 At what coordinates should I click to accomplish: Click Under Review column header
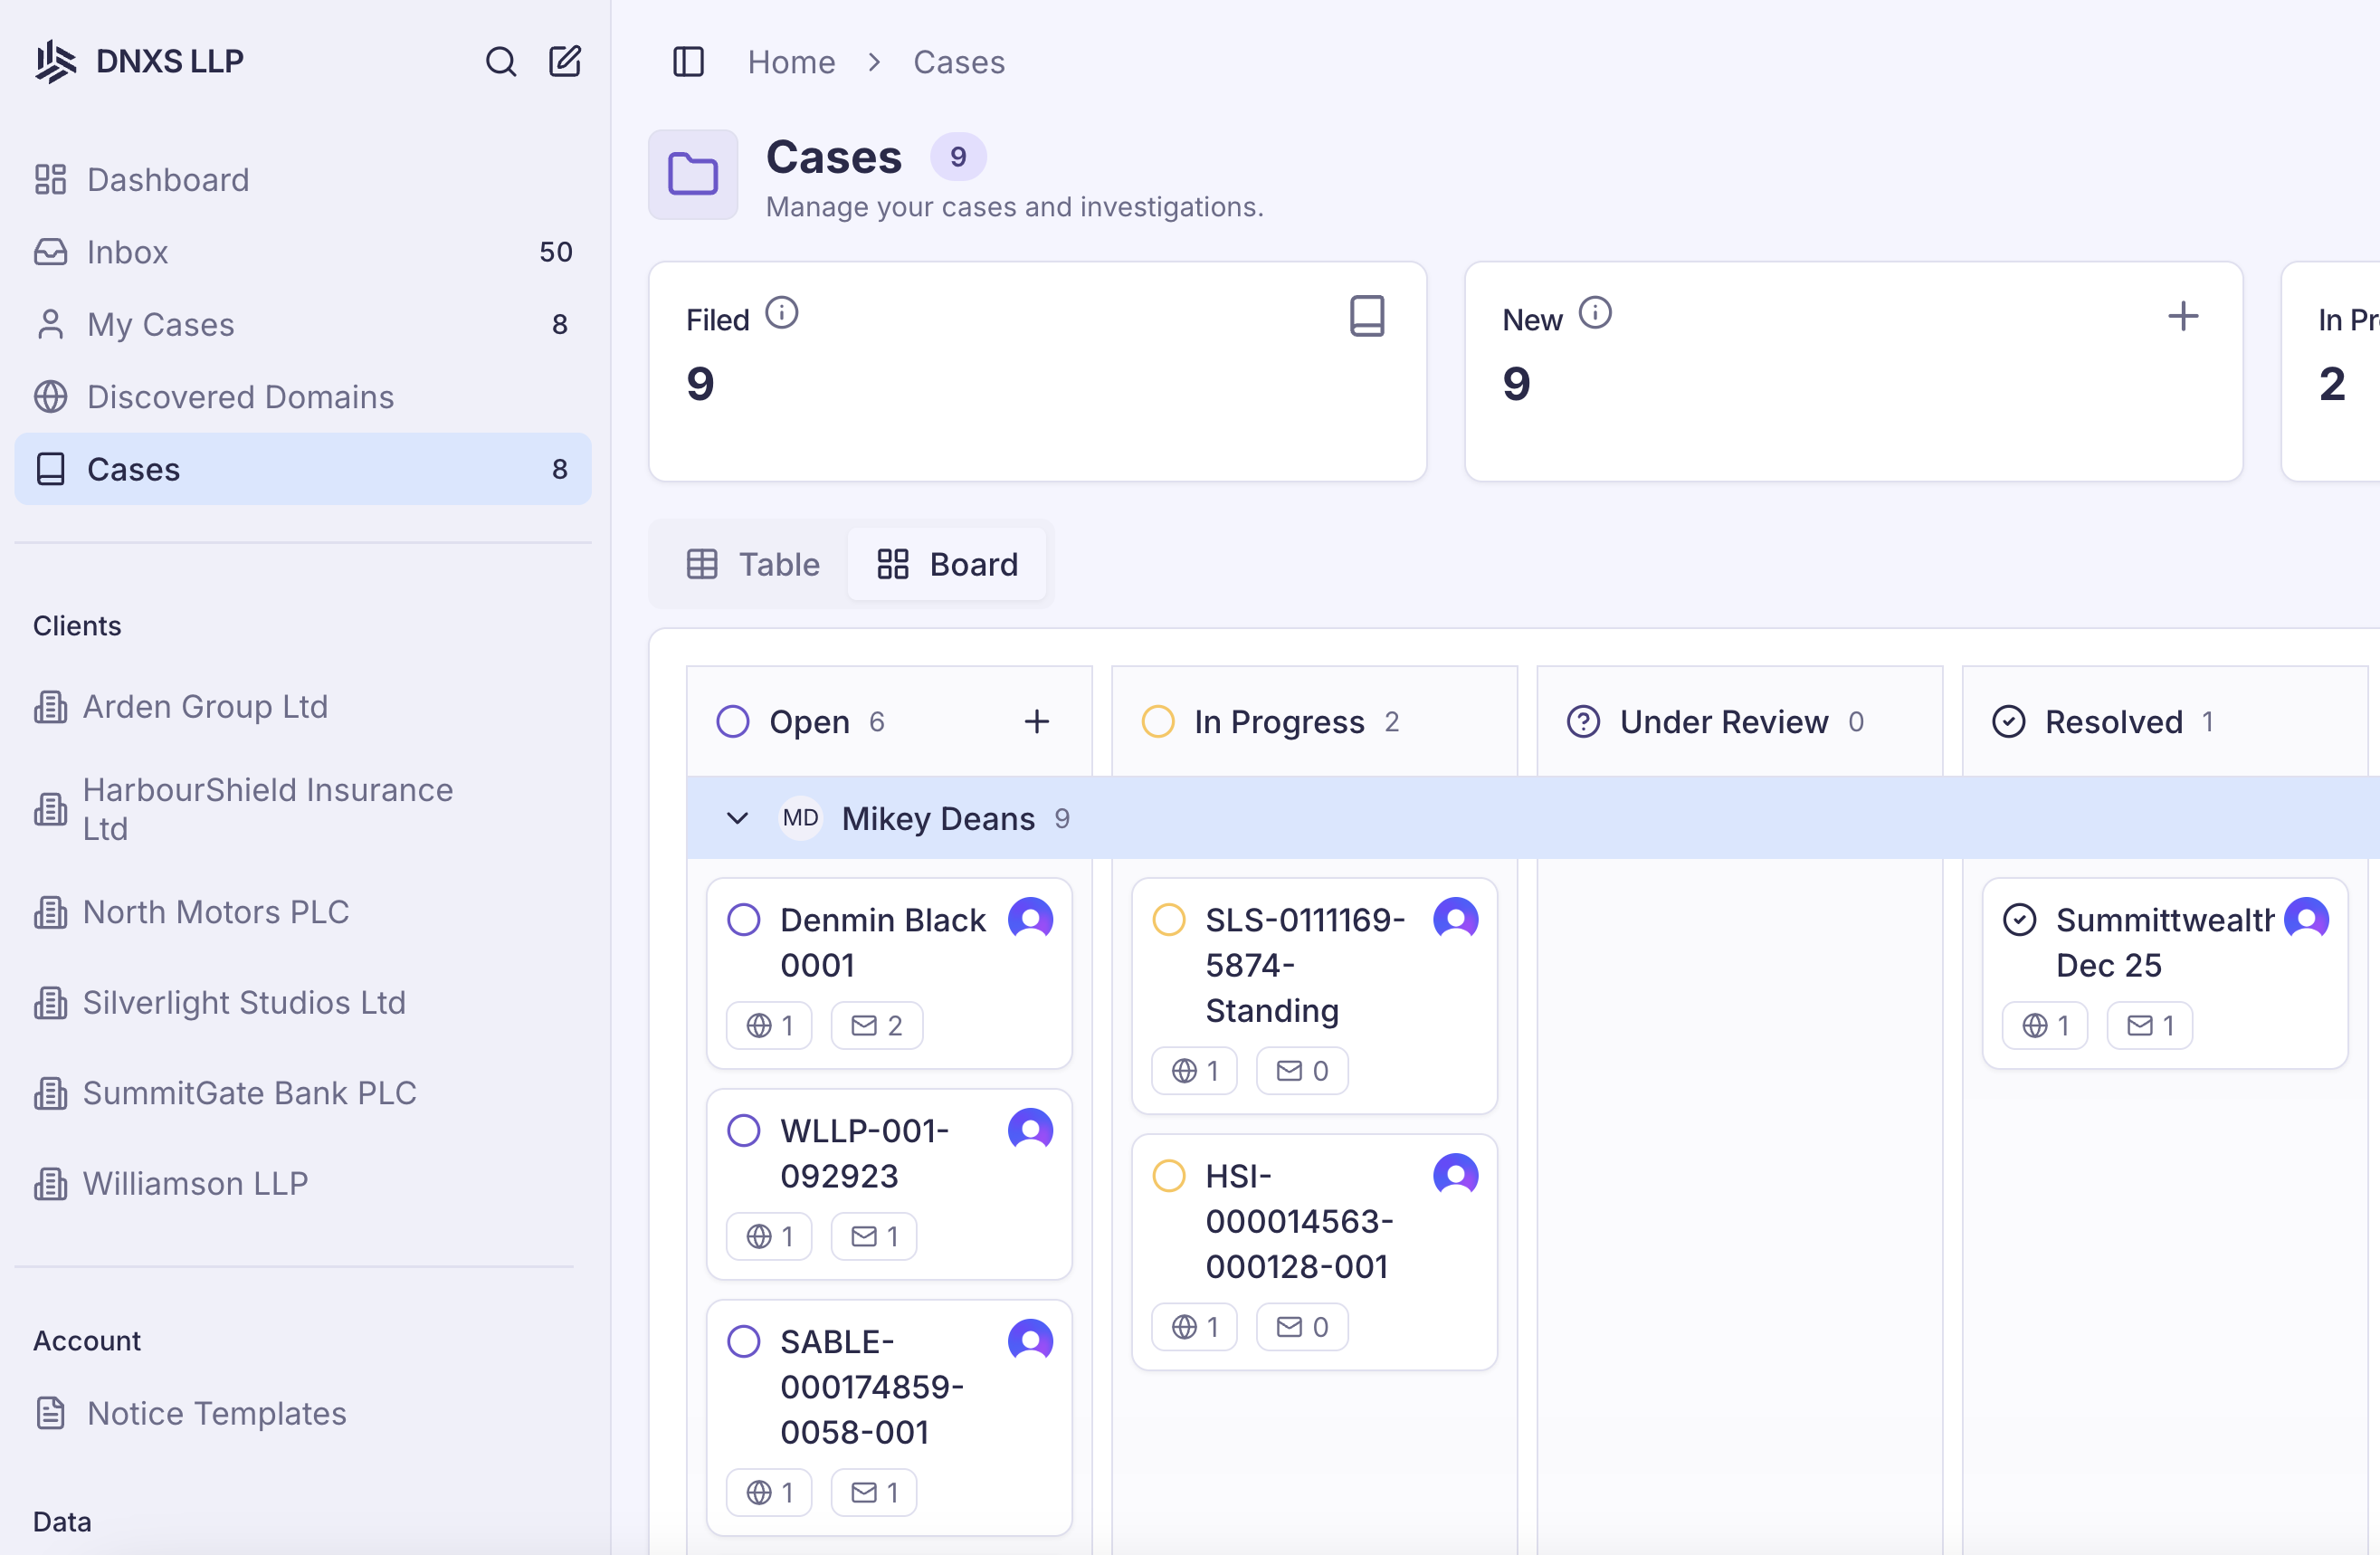(x=1723, y=721)
